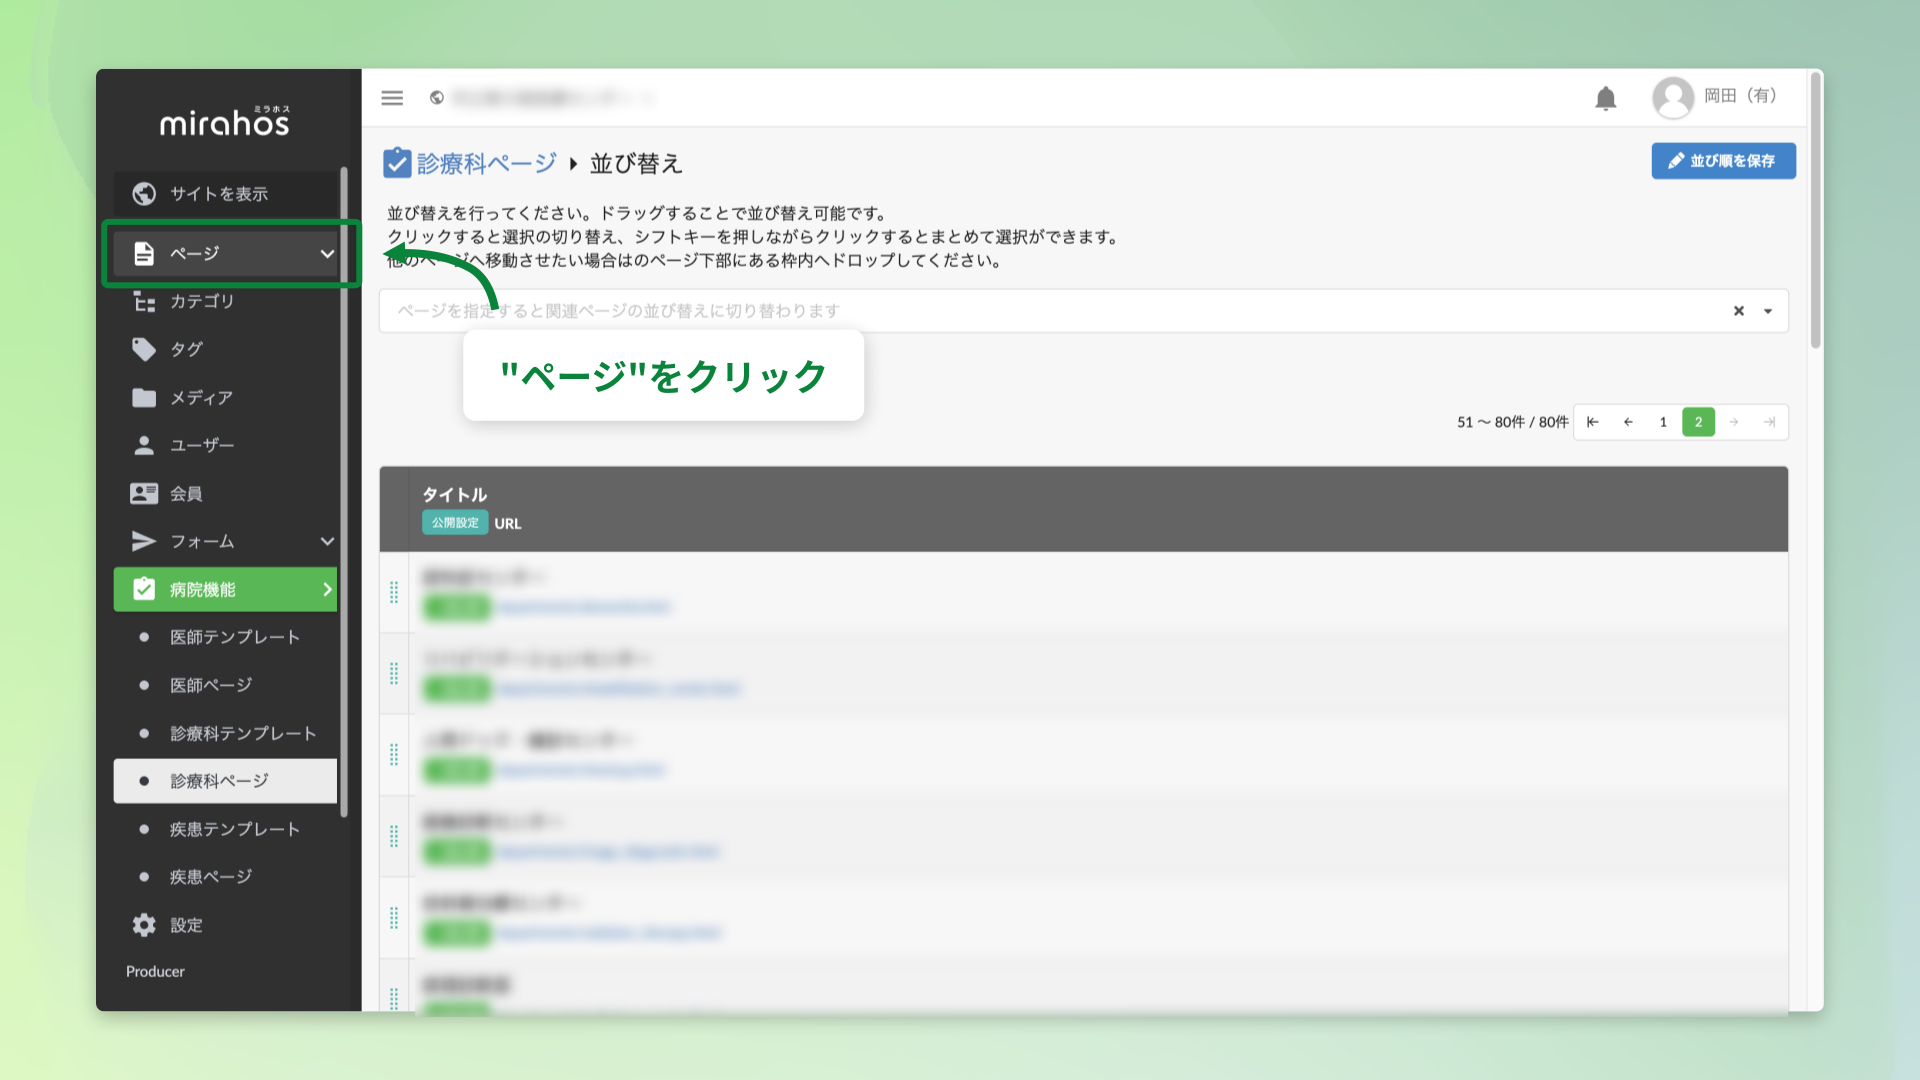
Task: Click the notification bell in the header
Action: coord(1606,98)
